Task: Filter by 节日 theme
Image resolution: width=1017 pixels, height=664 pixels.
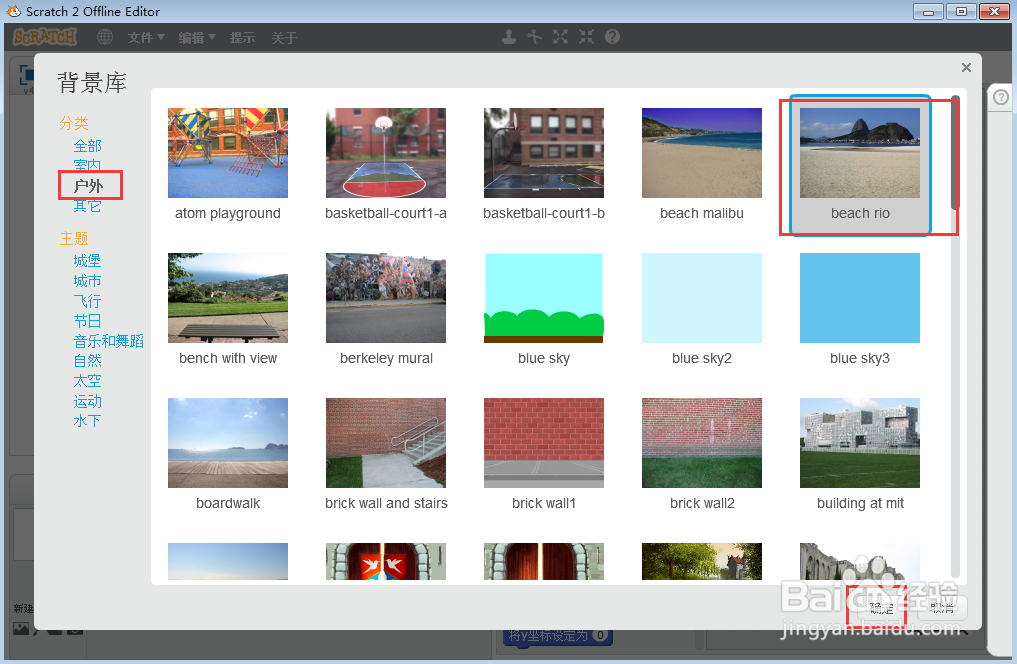Action: pos(88,321)
